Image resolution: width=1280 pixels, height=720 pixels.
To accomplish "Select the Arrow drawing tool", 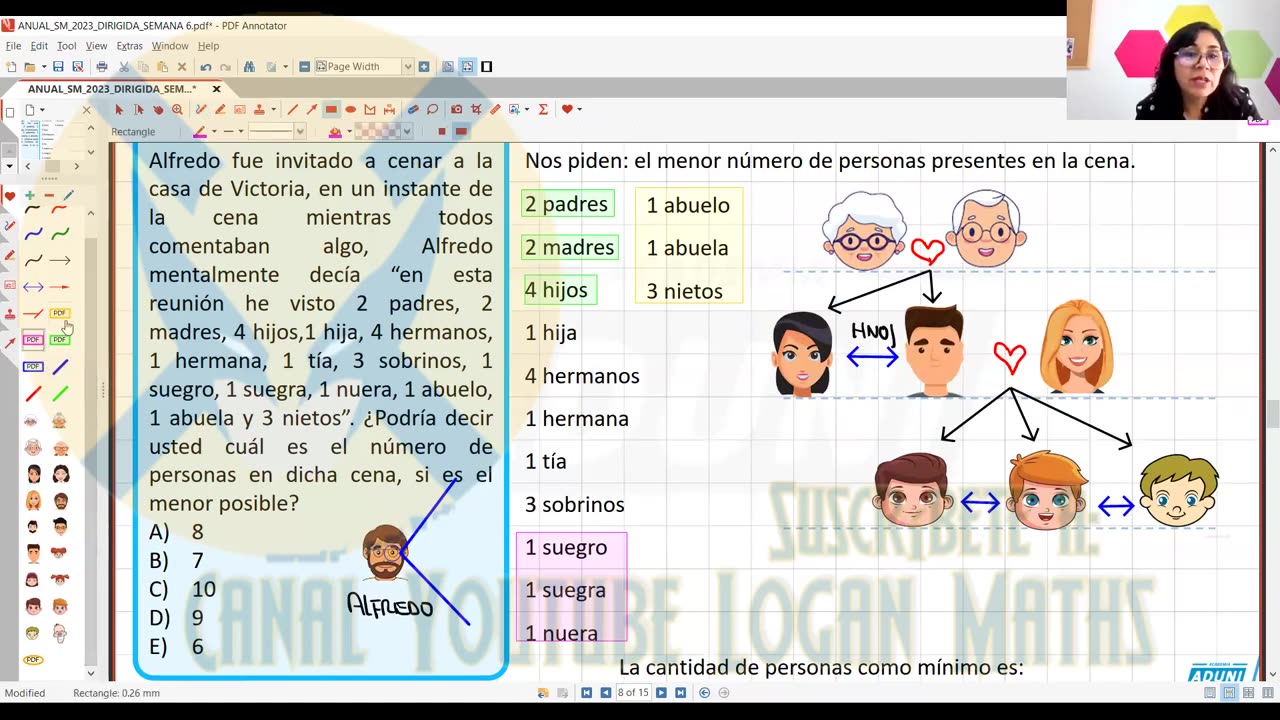I will click(x=312, y=109).
